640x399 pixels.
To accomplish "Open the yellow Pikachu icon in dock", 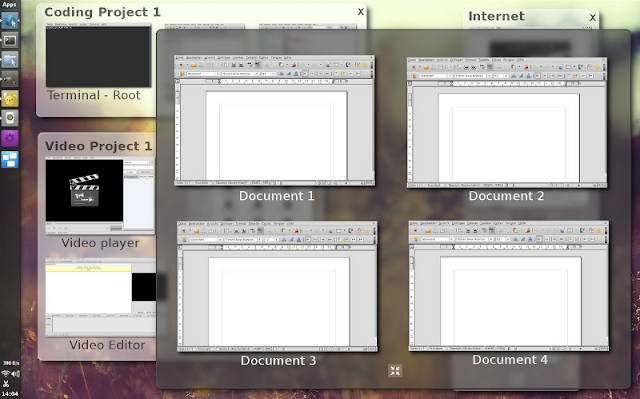I will point(10,99).
